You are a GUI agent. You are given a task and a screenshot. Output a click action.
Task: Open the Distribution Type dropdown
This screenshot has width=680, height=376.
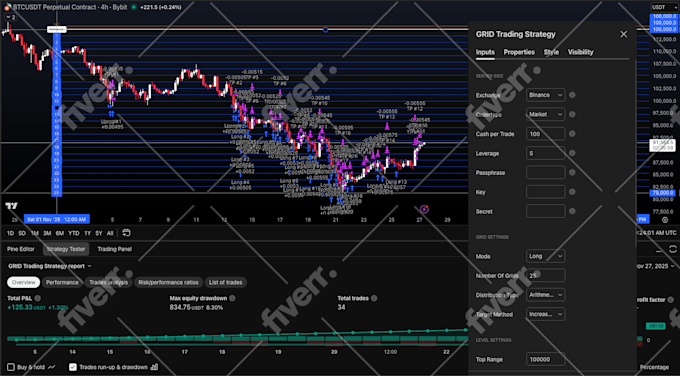pyautogui.click(x=546, y=295)
